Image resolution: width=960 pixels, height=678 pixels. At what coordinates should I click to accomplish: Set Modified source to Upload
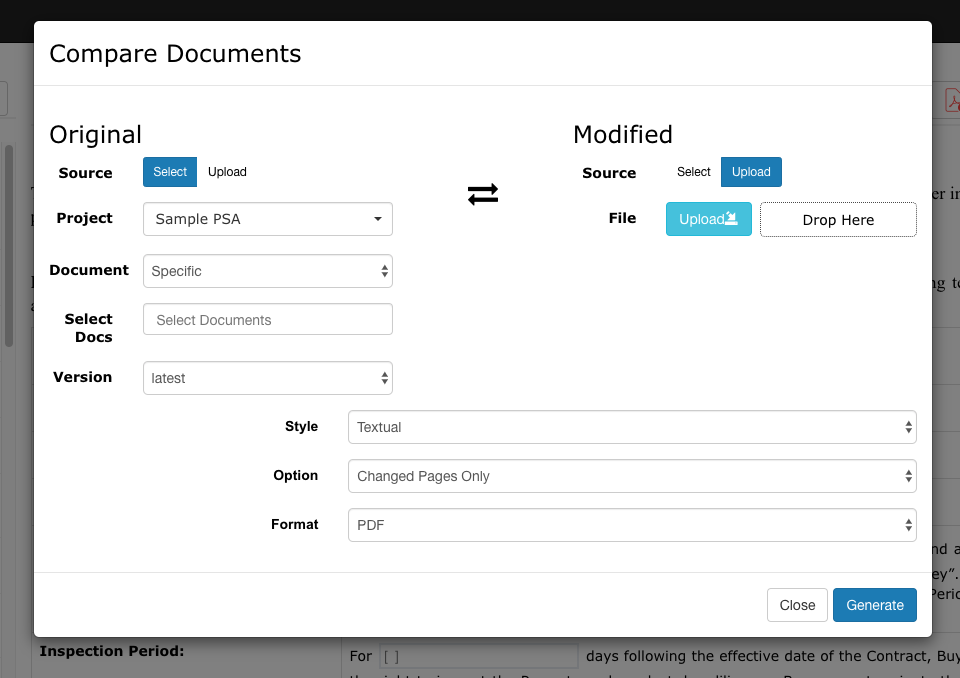[x=751, y=172]
